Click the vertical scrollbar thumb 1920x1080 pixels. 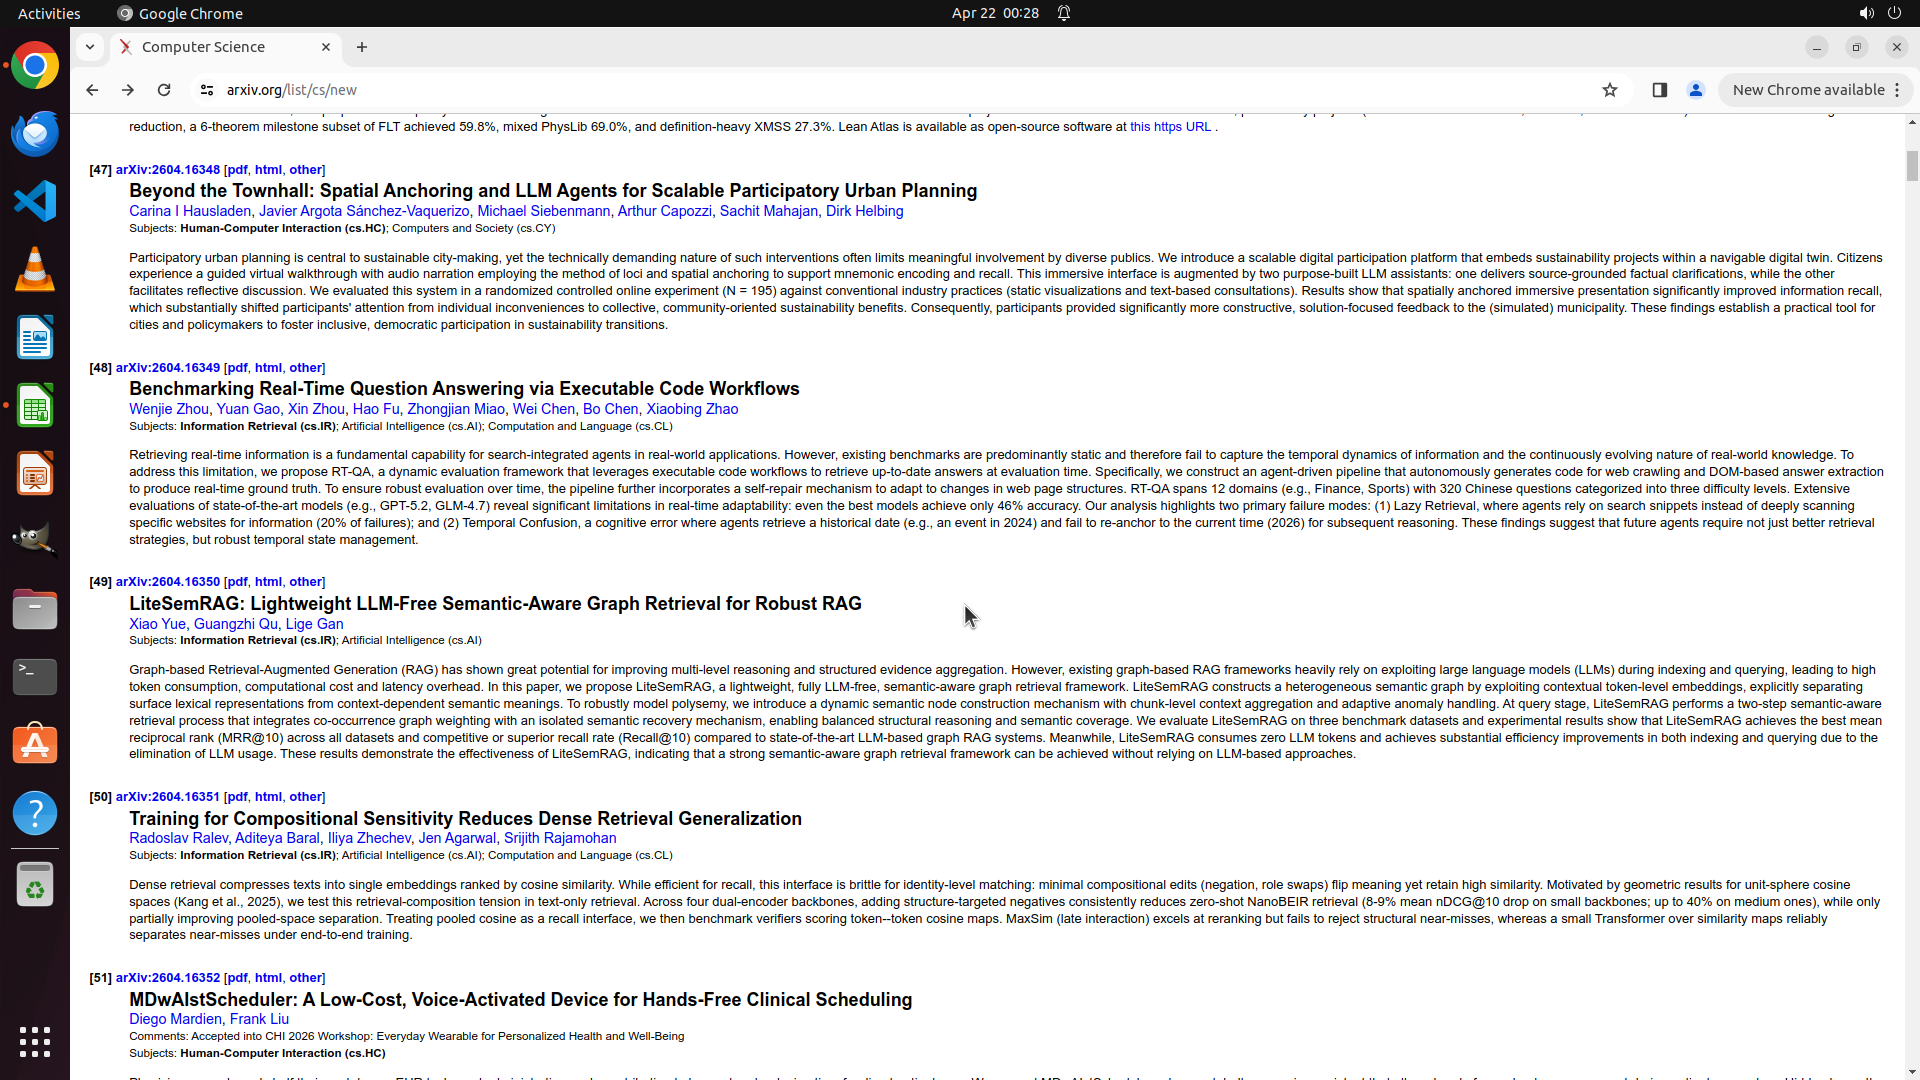[1911, 165]
